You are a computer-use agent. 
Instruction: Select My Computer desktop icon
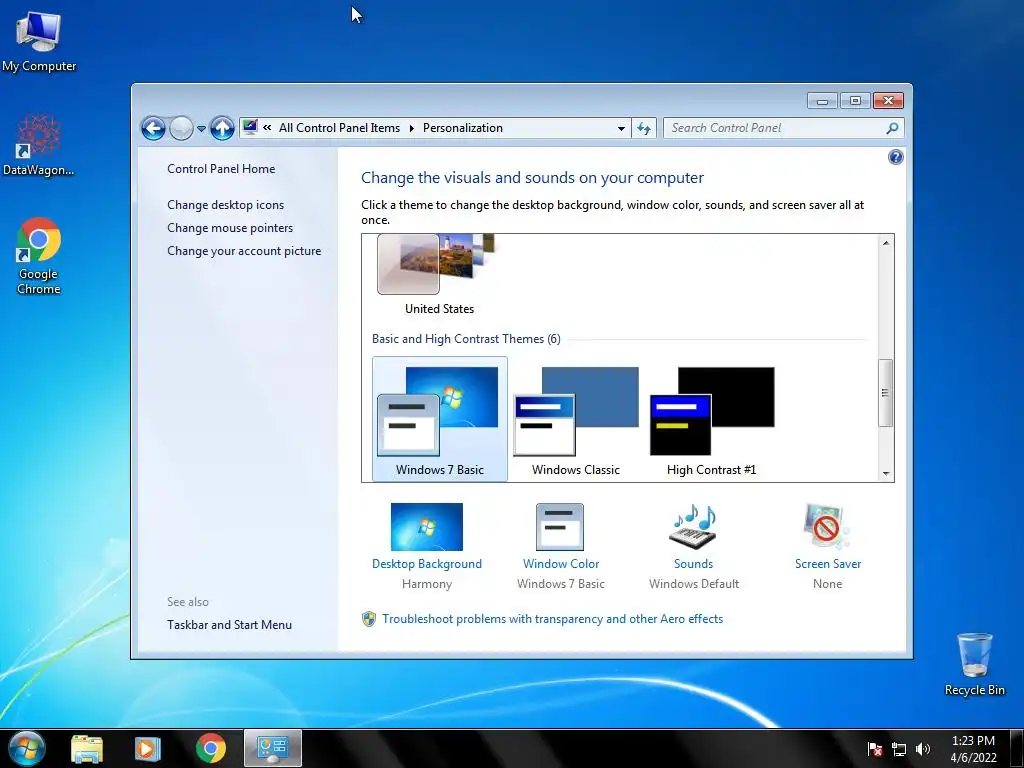coord(39,41)
